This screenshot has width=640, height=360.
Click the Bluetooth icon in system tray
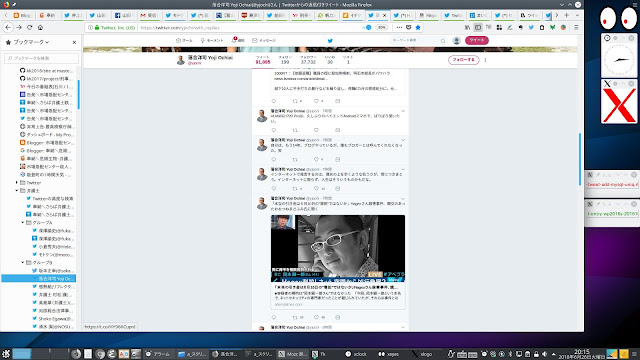(511, 354)
